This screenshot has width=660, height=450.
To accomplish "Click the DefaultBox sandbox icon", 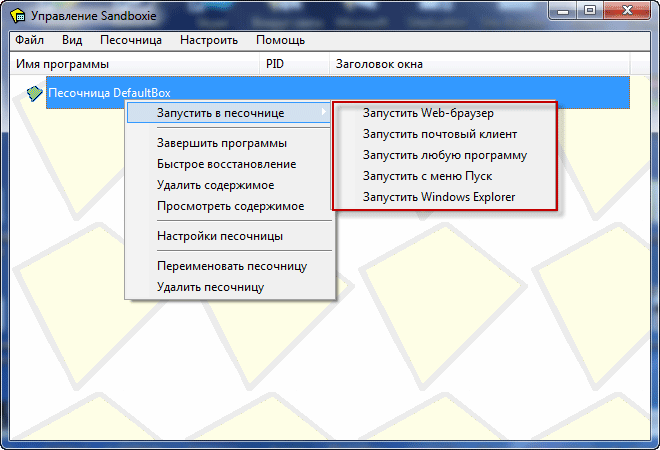I will [x=35, y=93].
